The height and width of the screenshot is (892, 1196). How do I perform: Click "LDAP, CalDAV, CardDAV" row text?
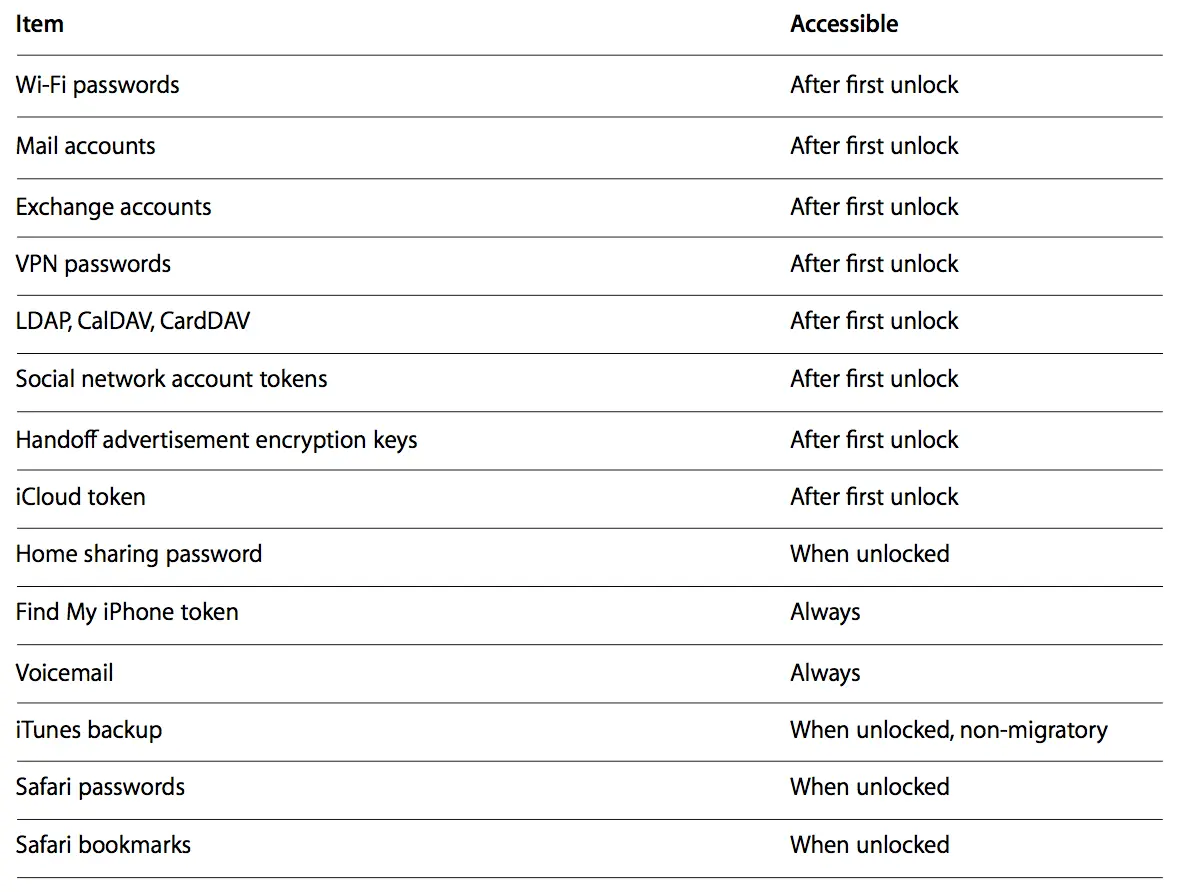coord(133,321)
